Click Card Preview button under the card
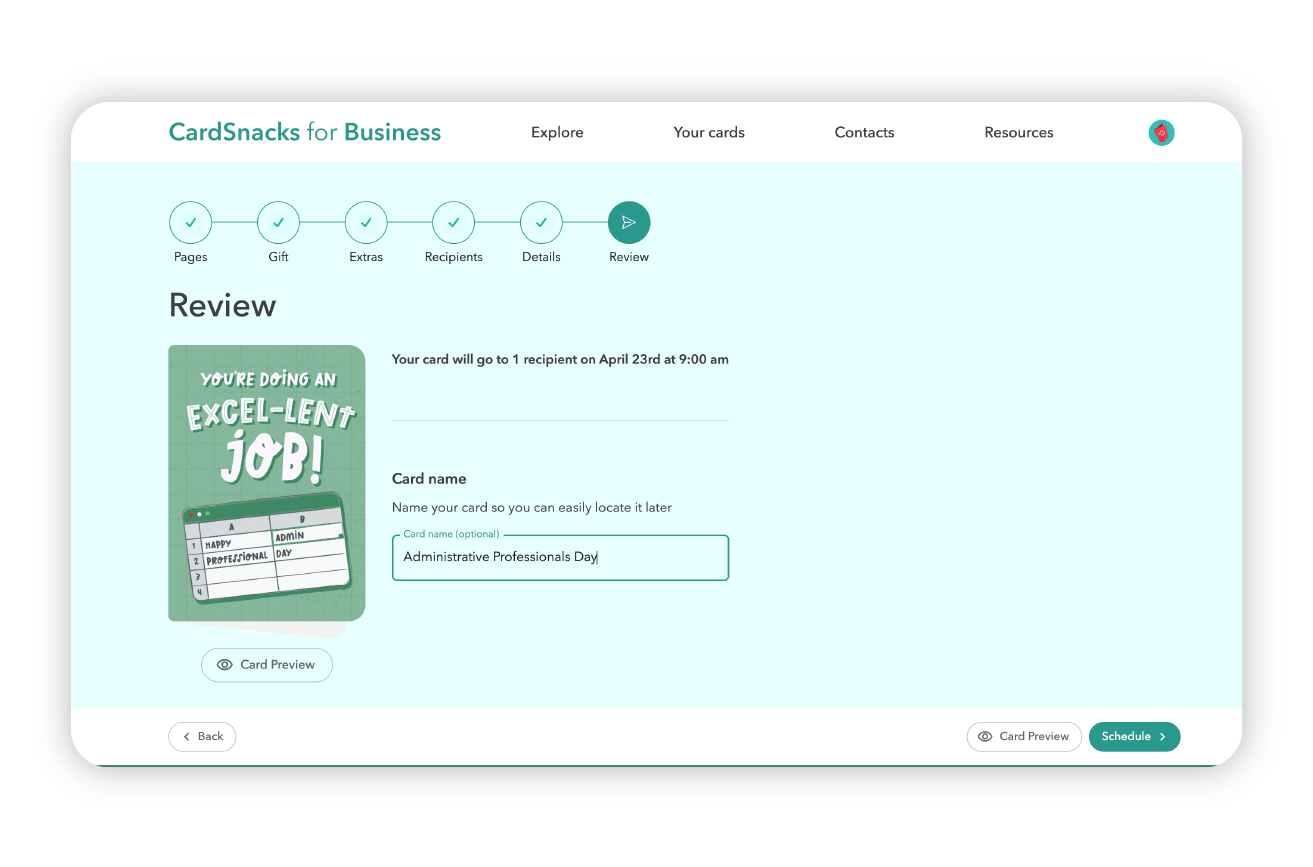 pos(267,665)
